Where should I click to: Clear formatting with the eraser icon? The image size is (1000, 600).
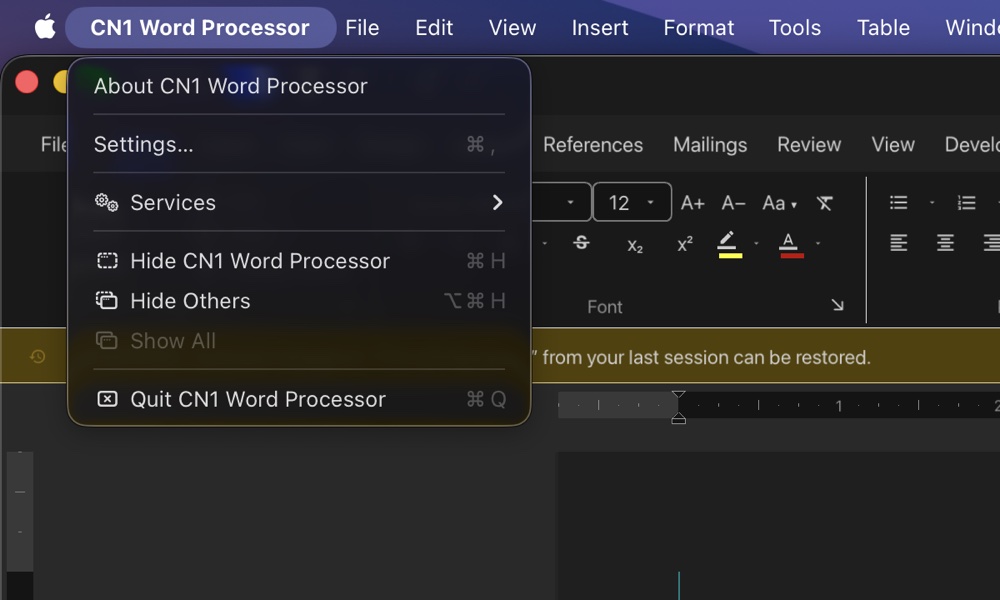pyautogui.click(x=825, y=203)
